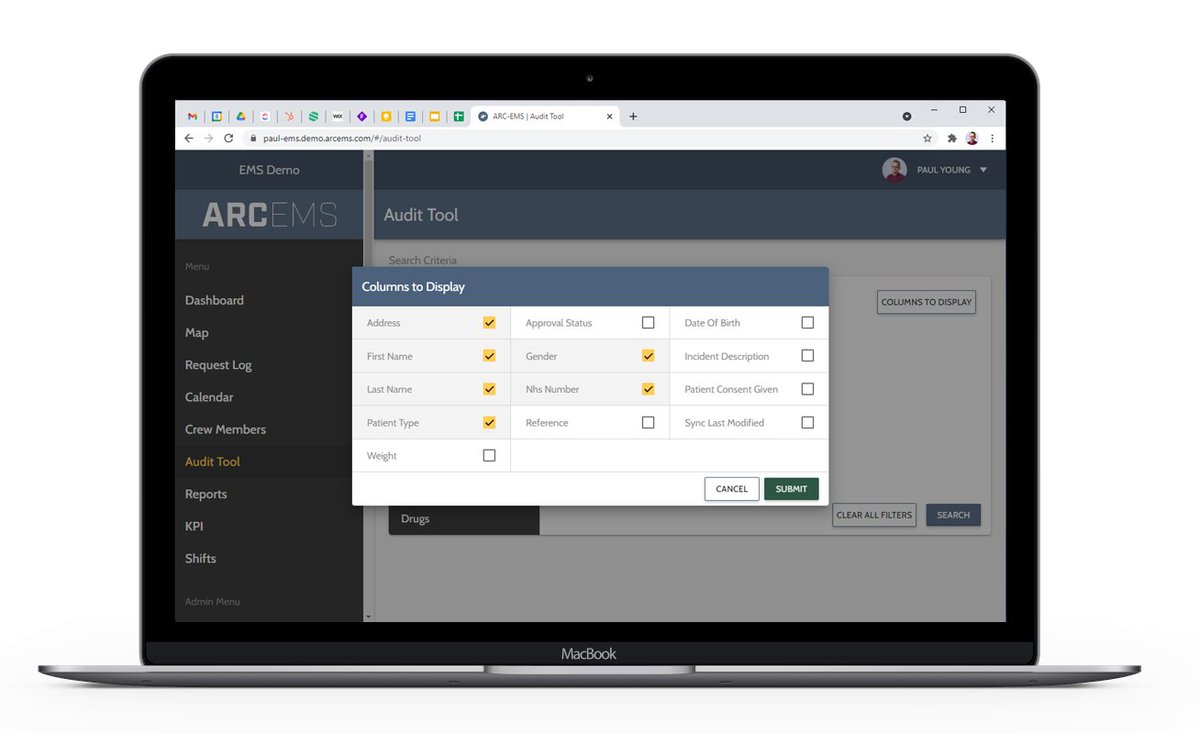The height and width of the screenshot is (734, 1200).
Task: Open the Chrome profile avatar
Action: 972,138
